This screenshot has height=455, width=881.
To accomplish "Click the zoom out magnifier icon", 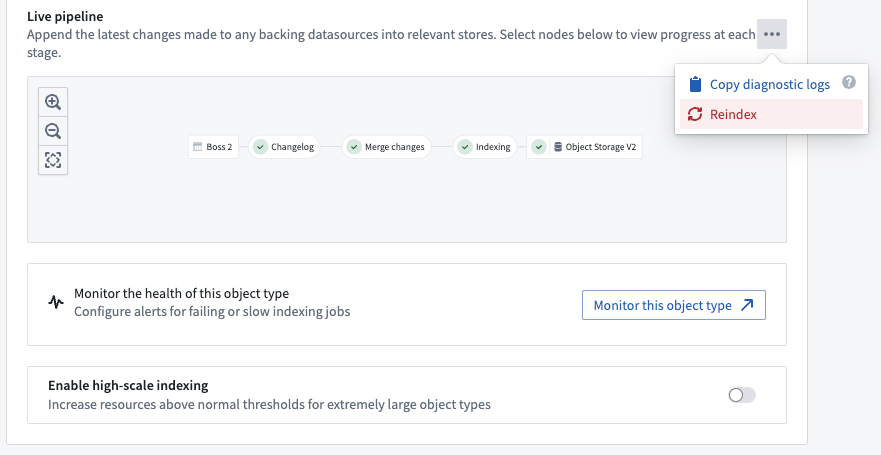I will pyautogui.click(x=53, y=131).
